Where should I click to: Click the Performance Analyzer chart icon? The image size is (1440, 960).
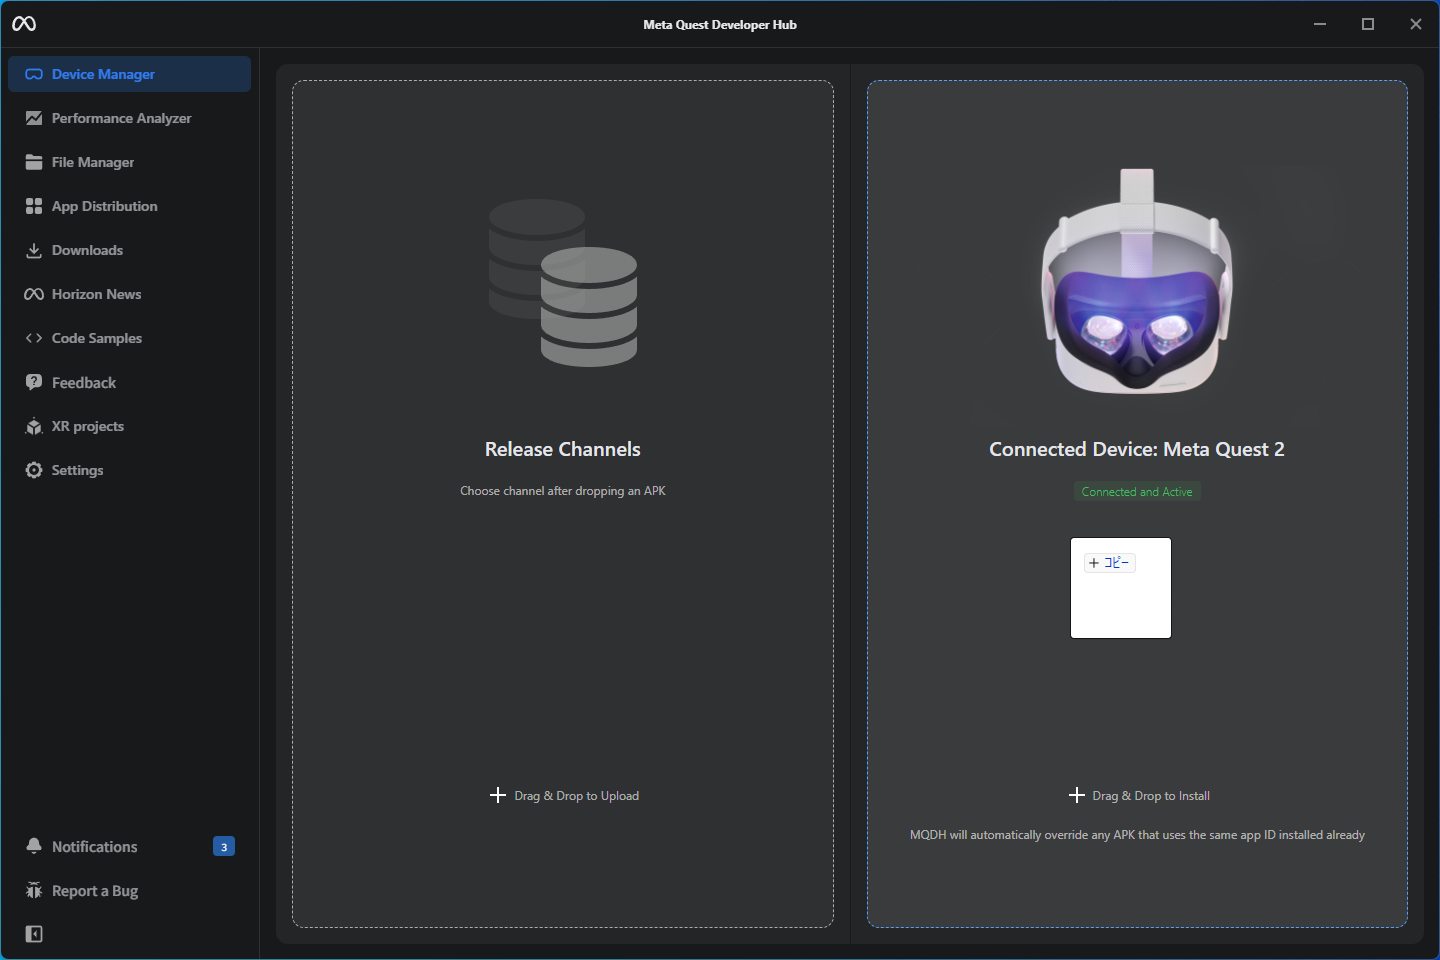point(34,118)
